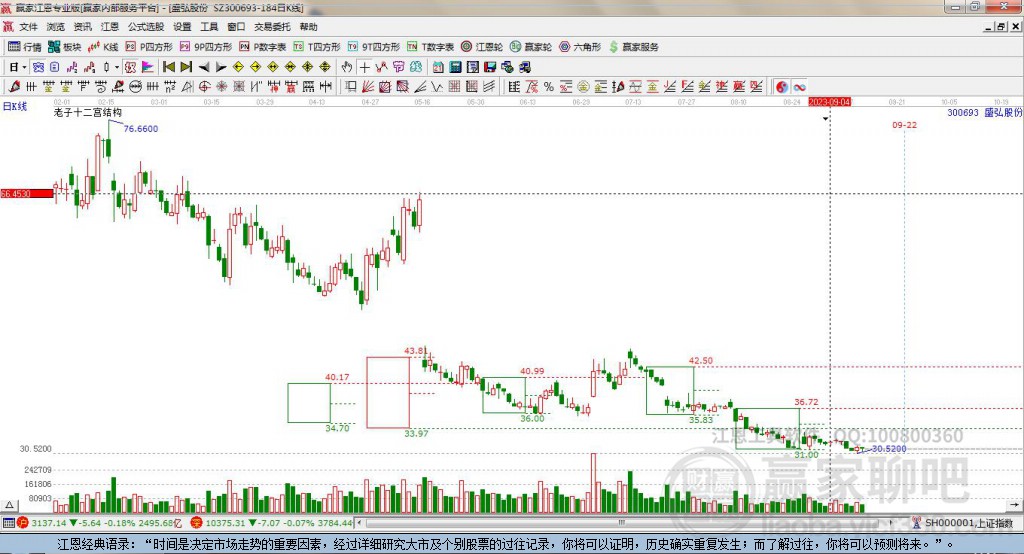Open the 文件 menu
This screenshot has width=1024, height=554.
[x=29, y=27]
